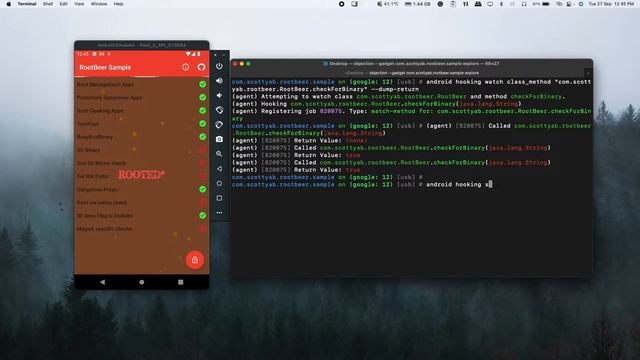Open the Bluetooth menu bar icon
Image resolution: width=640 pixels, height=360 pixels.
[501, 4]
